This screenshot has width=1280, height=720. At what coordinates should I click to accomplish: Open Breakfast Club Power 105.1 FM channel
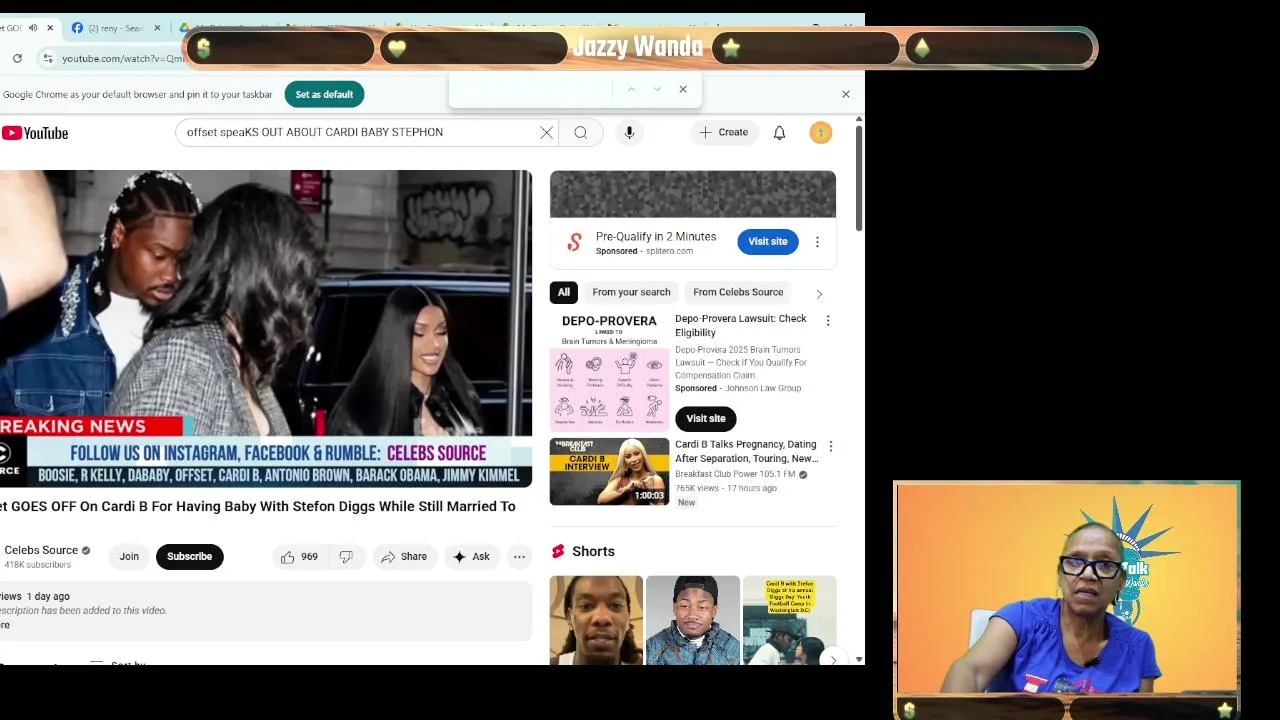[735, 474]
